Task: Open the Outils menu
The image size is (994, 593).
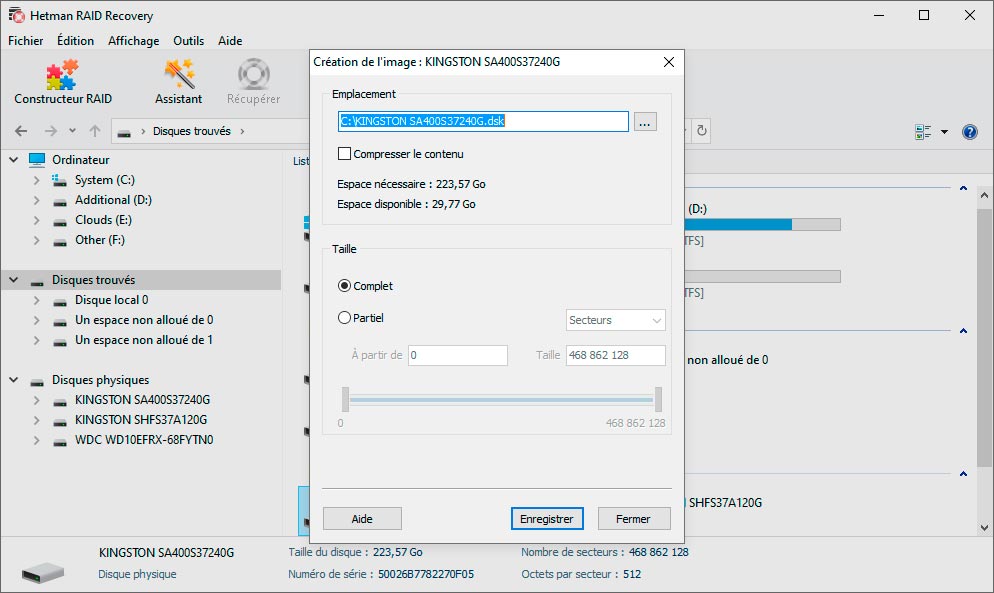Action: pyautogui.click(x=188, y=41)
